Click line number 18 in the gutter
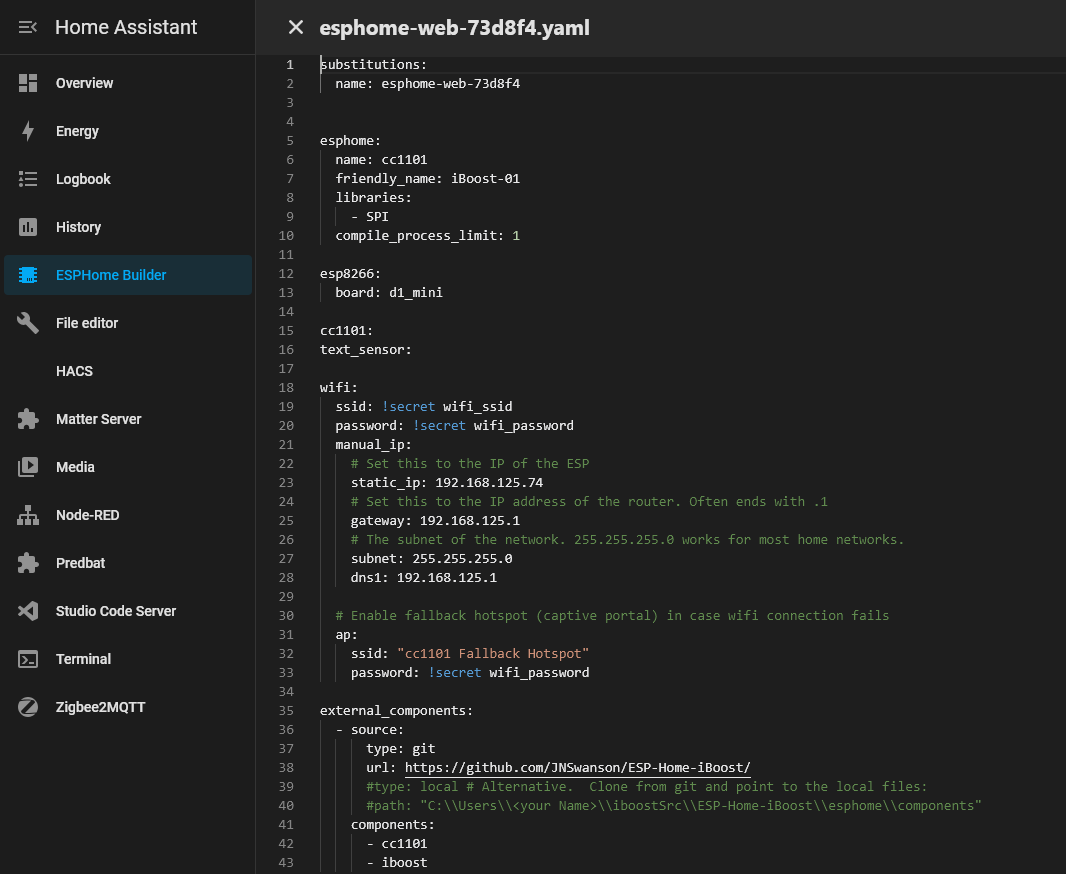Screen dimensions: 1066x874 click(286, 387)
